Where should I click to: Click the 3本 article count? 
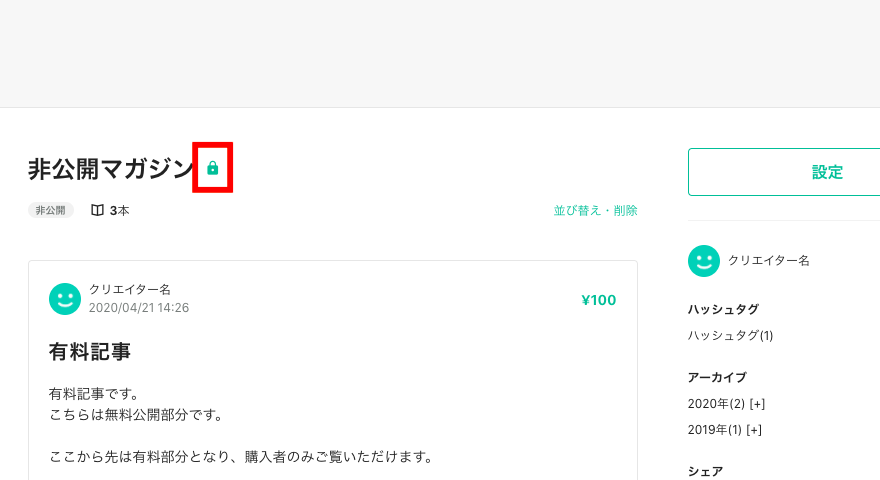pos(119,211)
